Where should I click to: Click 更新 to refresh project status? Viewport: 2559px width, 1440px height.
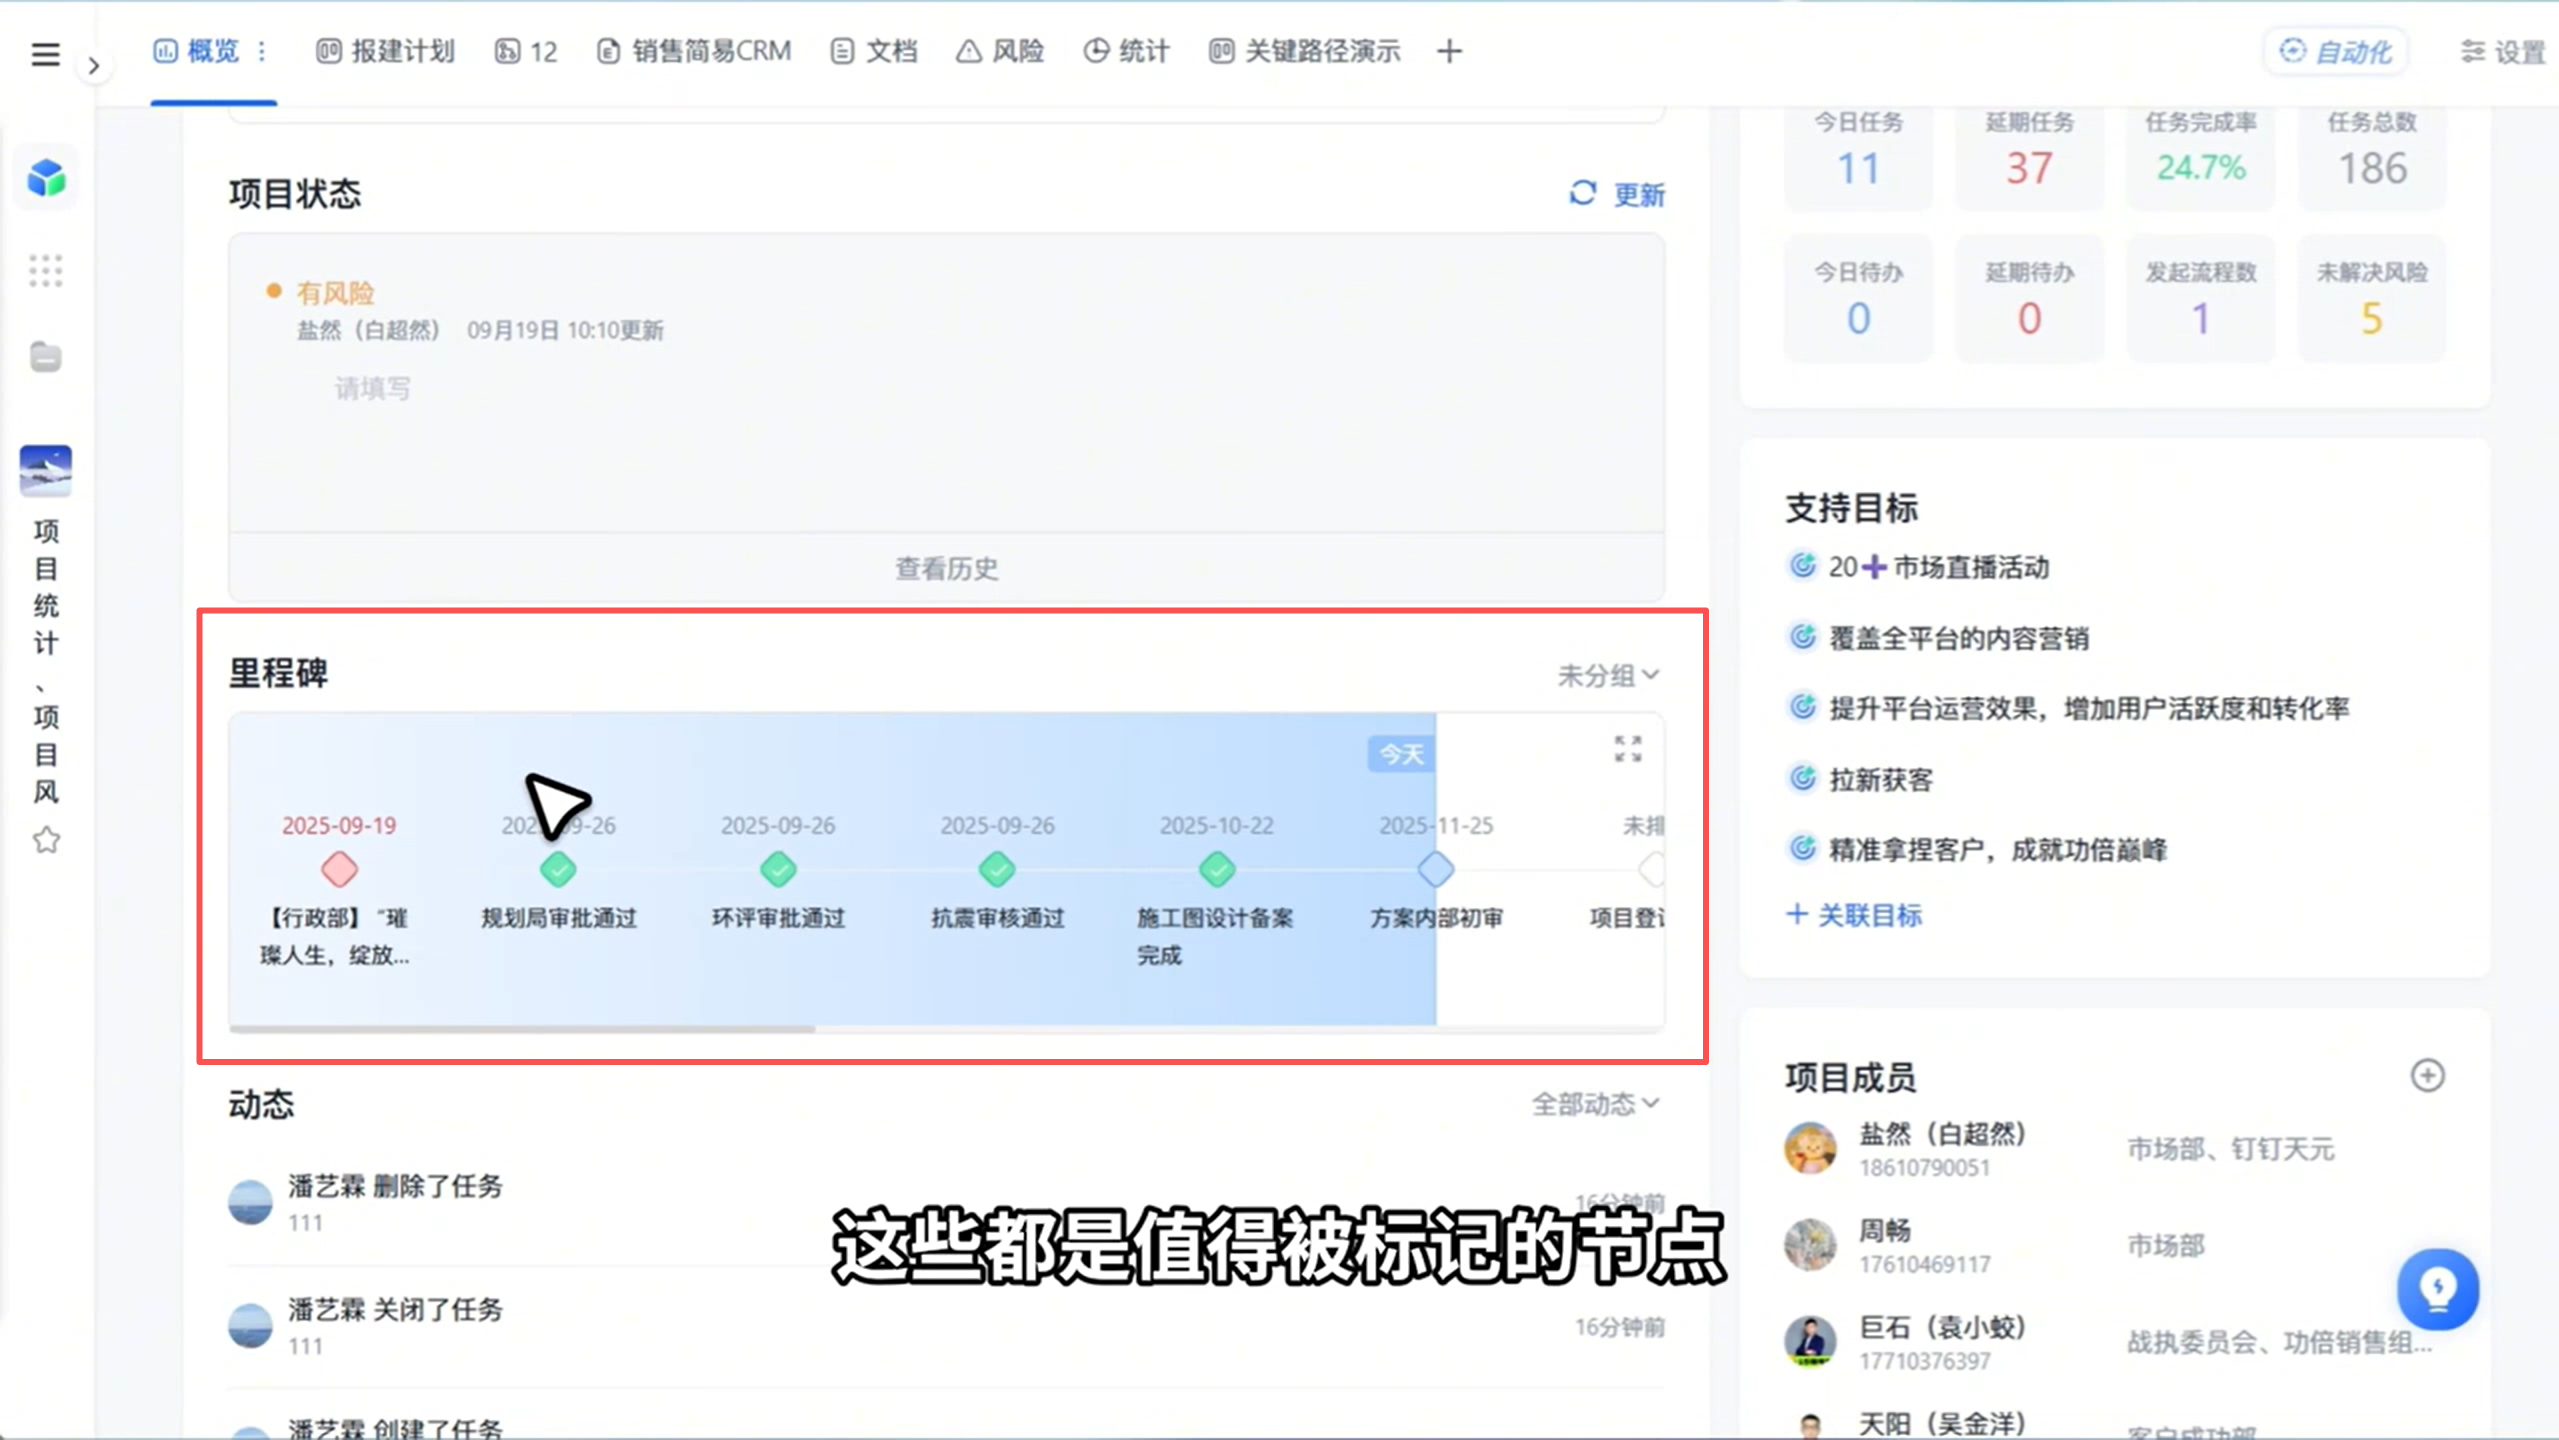click(x=1640, y=194)
